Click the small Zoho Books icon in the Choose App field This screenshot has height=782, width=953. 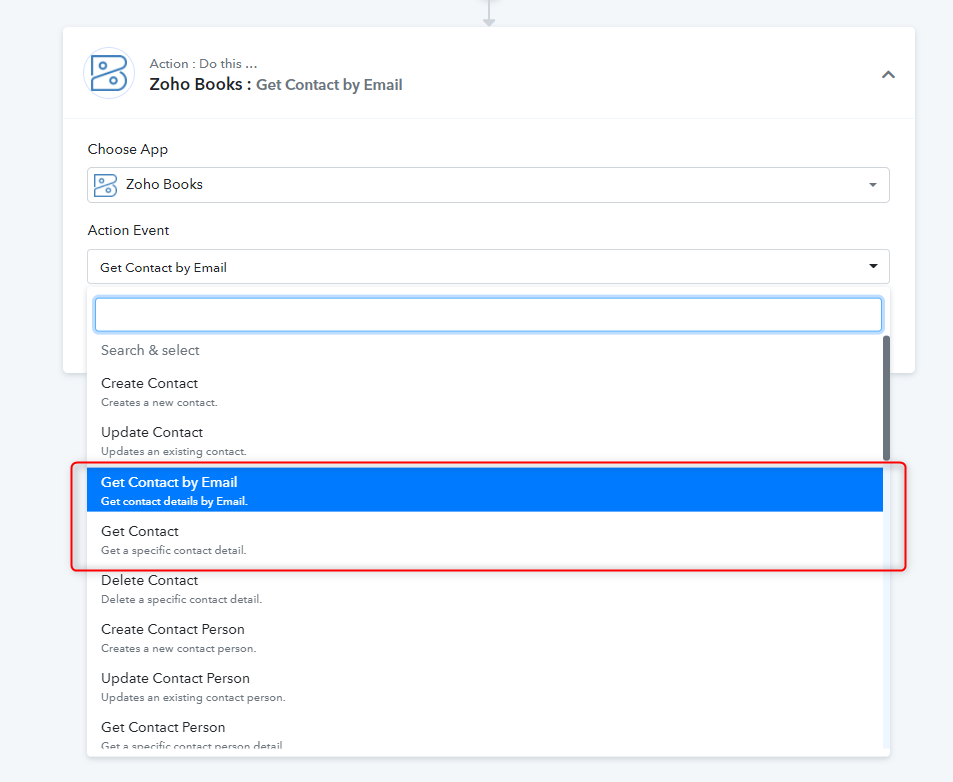click(x=105, y=185)
